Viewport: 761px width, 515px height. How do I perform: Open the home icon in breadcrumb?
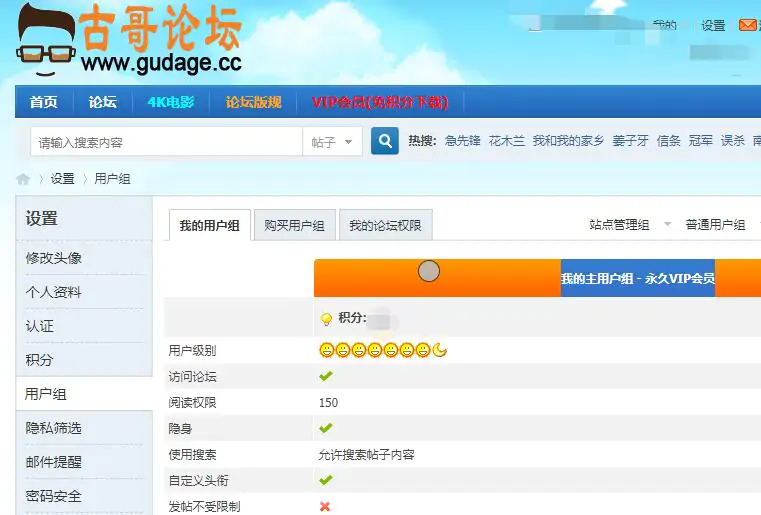(23, 179)
